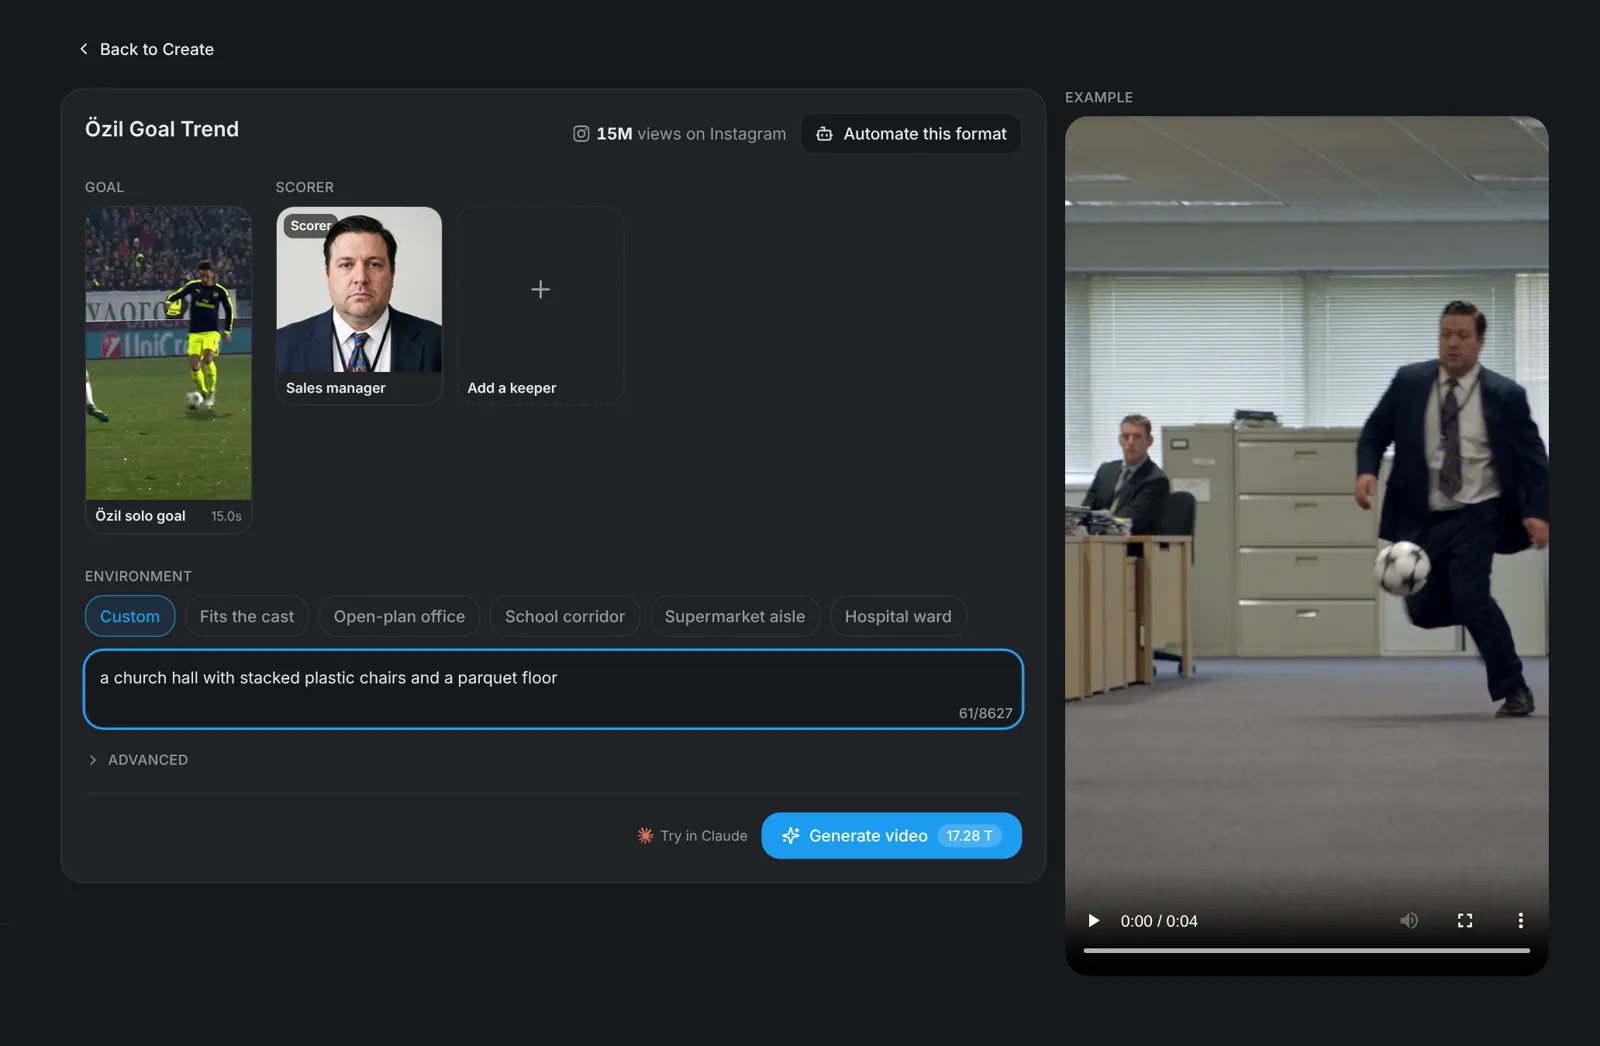Screen dimensions: 1600x1046
Task: Click the 15M views on Instagram text
Action: pyautogui.click(x=691, y=134)
